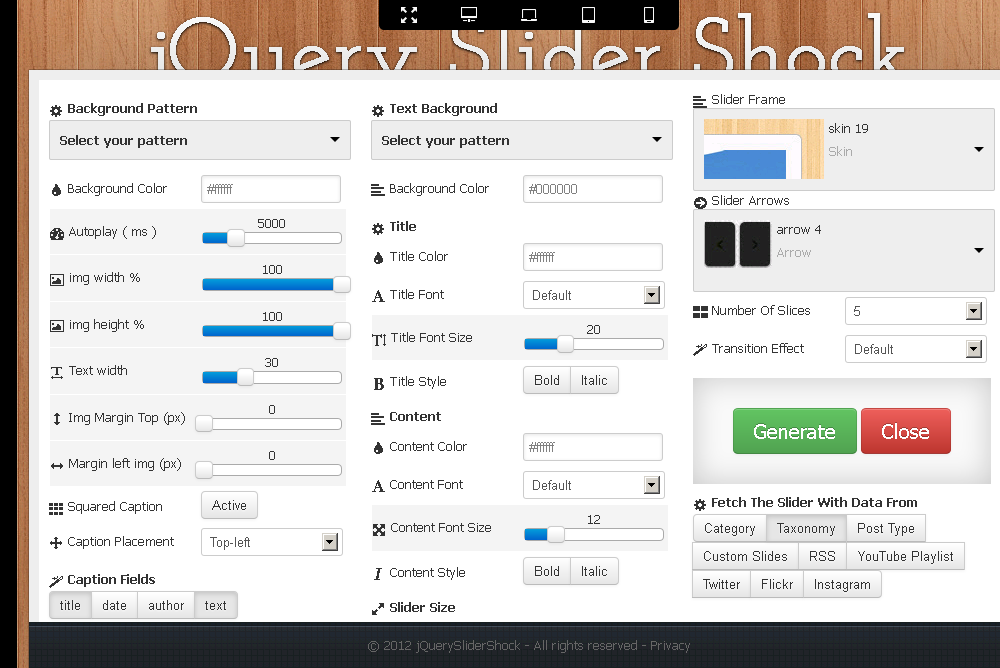Click the Autoplay ms slider handle
1000x668 pixels.
click(x=236, y=238)
